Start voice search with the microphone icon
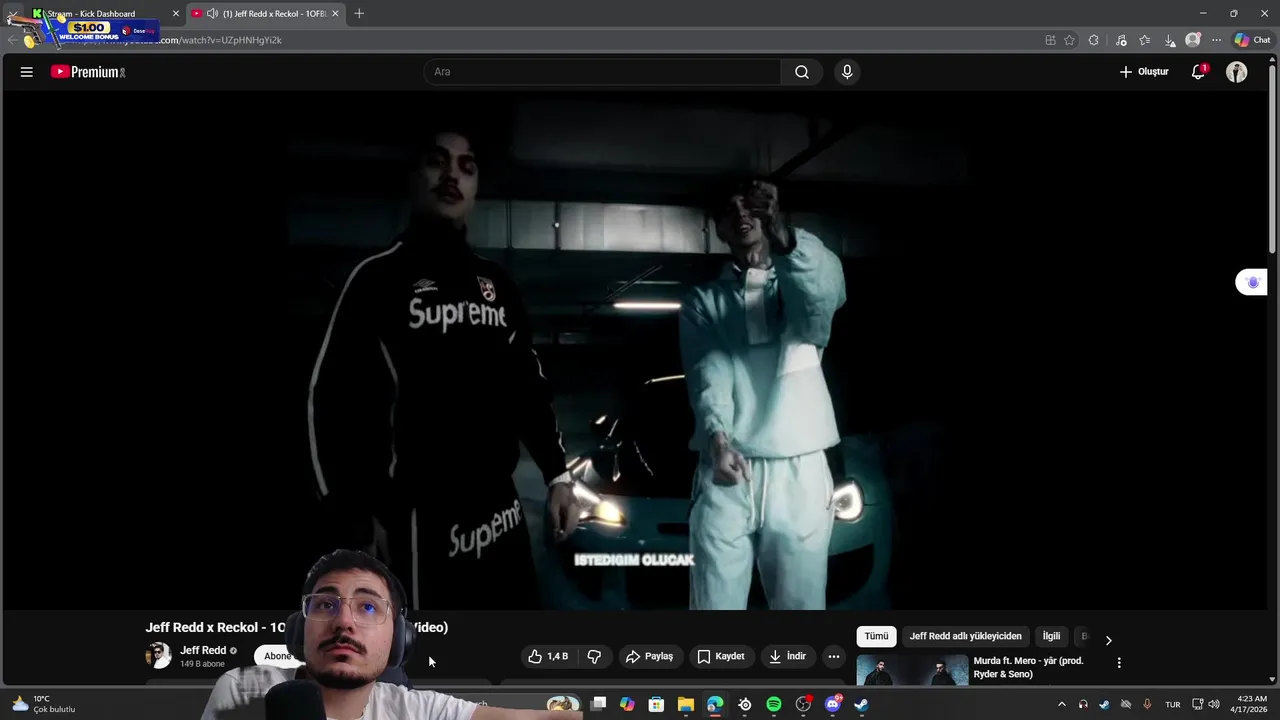Image resolution: width=1280 pixels, height=720 pixels. pyautogui.click(x=847, y=72)
